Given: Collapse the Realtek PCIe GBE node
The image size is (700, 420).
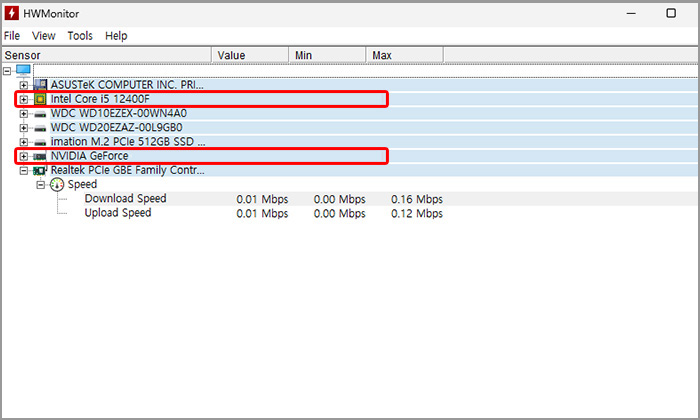Looking at the screenshot, I should point(24,170).
